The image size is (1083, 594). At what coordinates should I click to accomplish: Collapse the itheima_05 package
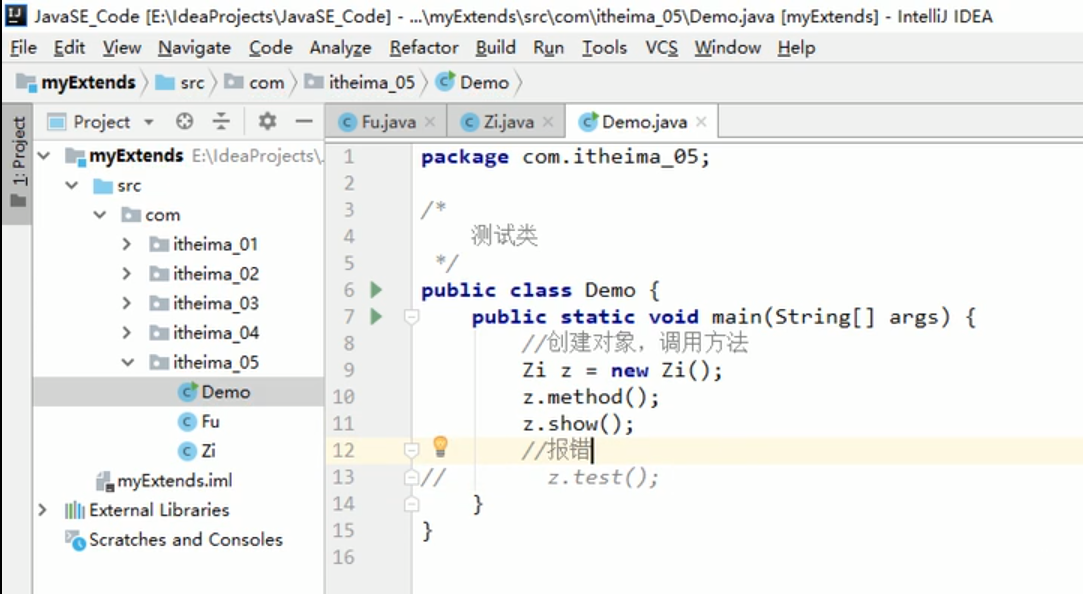coord(128,363)
